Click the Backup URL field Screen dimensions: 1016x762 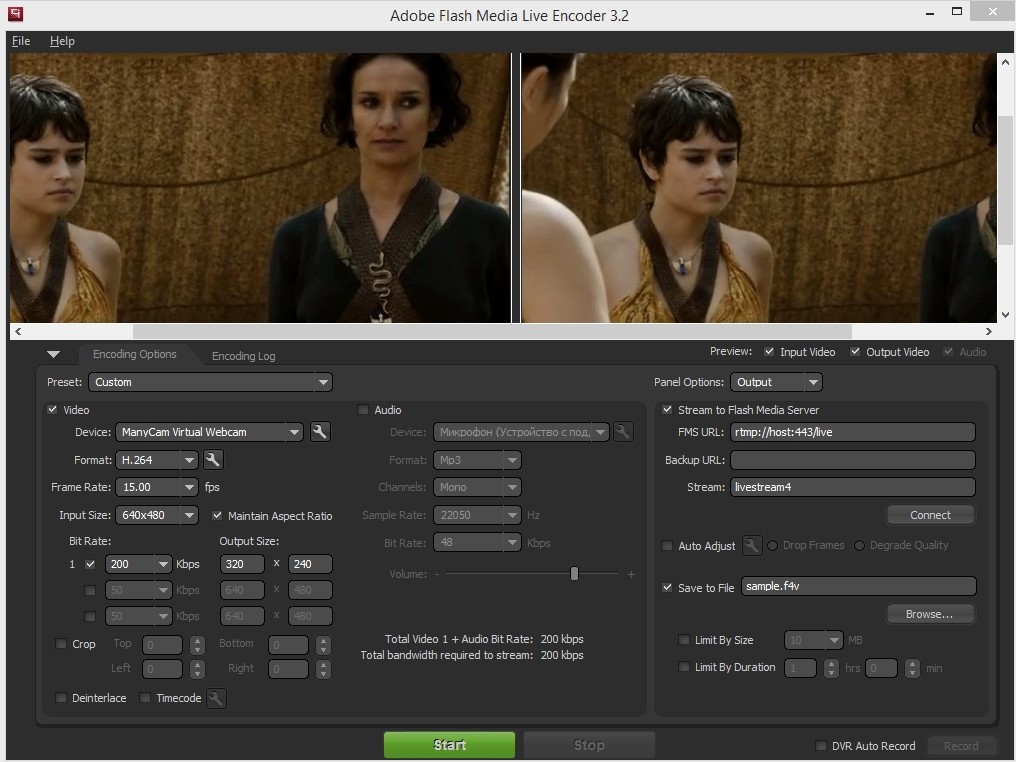[x=853, y=459]
